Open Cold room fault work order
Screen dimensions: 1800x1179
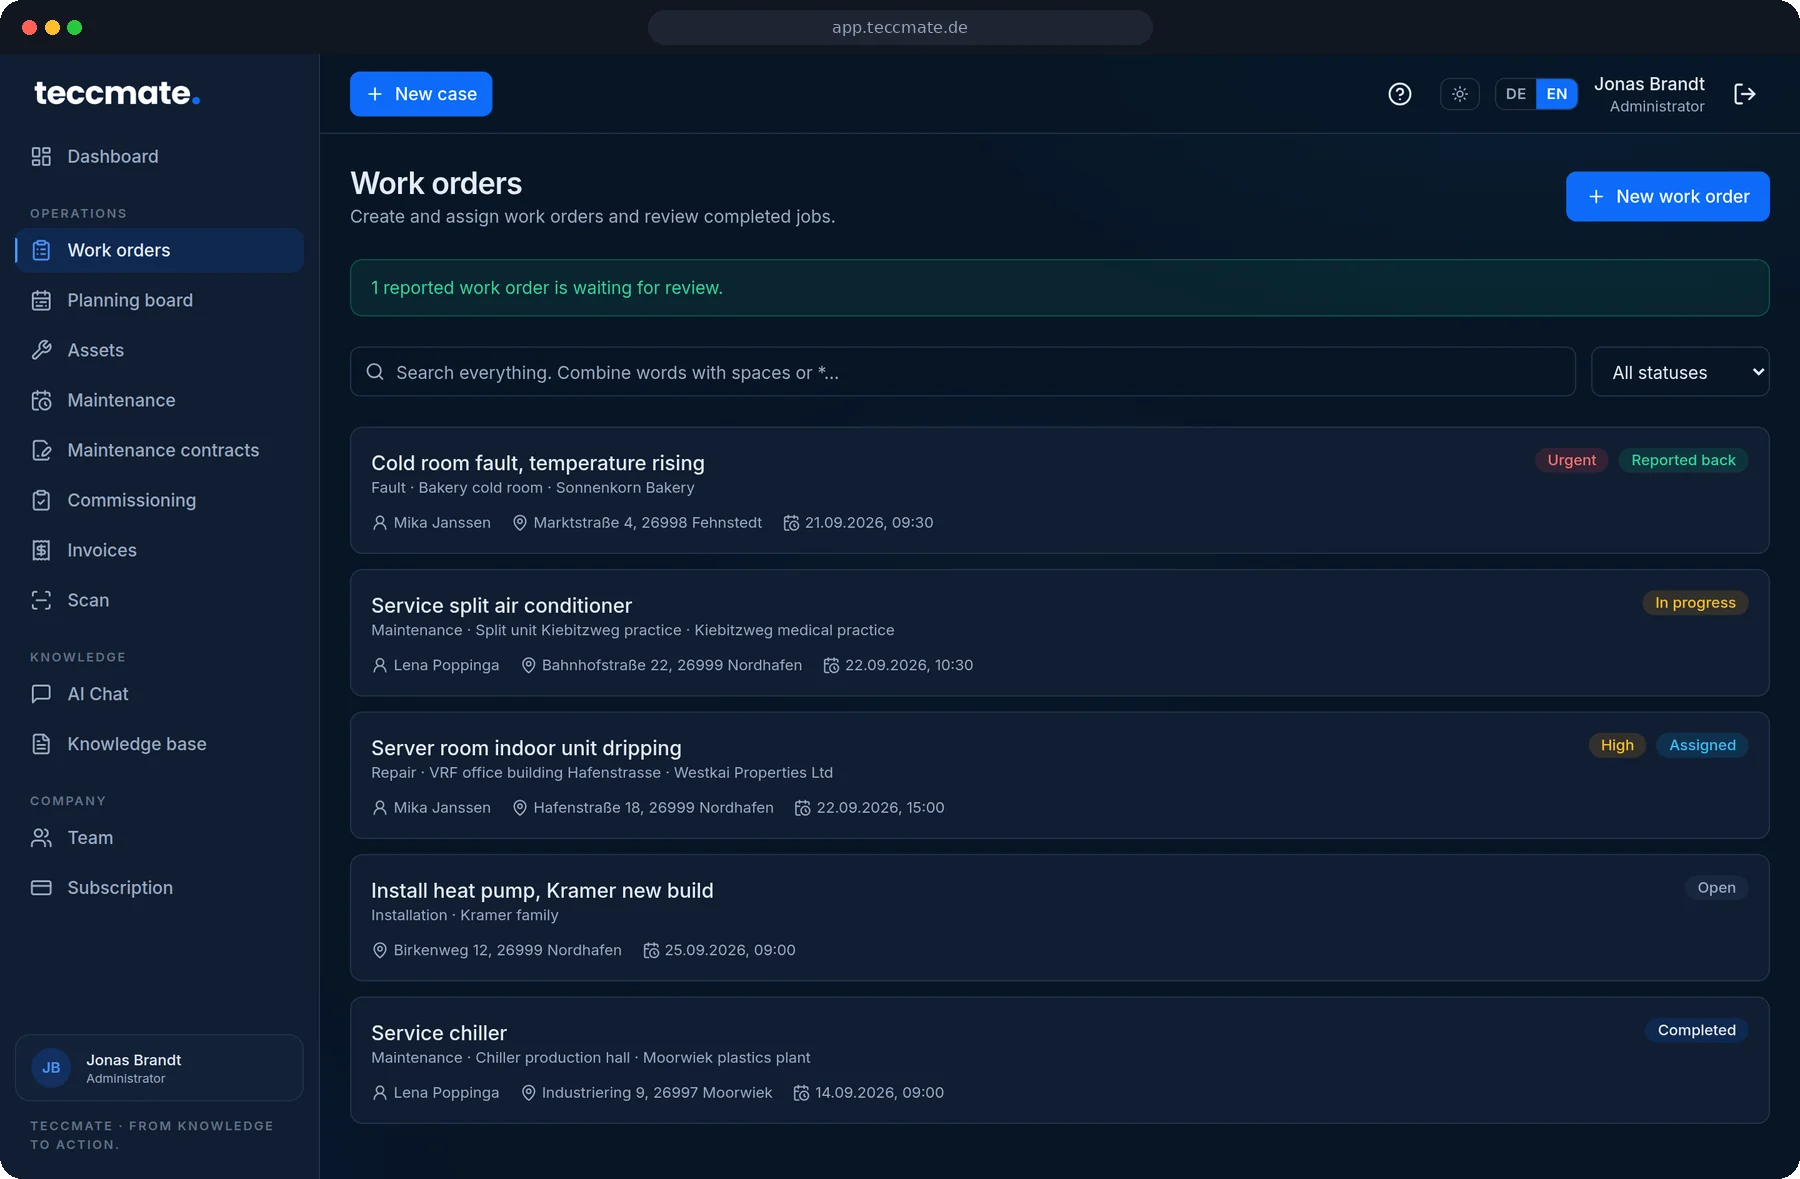[1060, 490]
